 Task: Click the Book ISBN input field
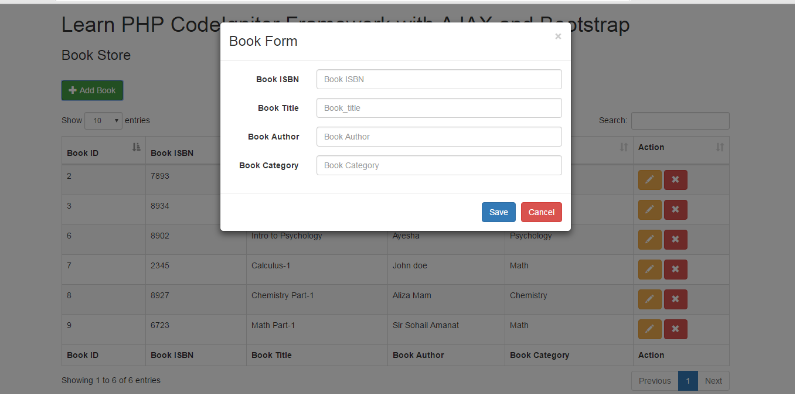439,79
